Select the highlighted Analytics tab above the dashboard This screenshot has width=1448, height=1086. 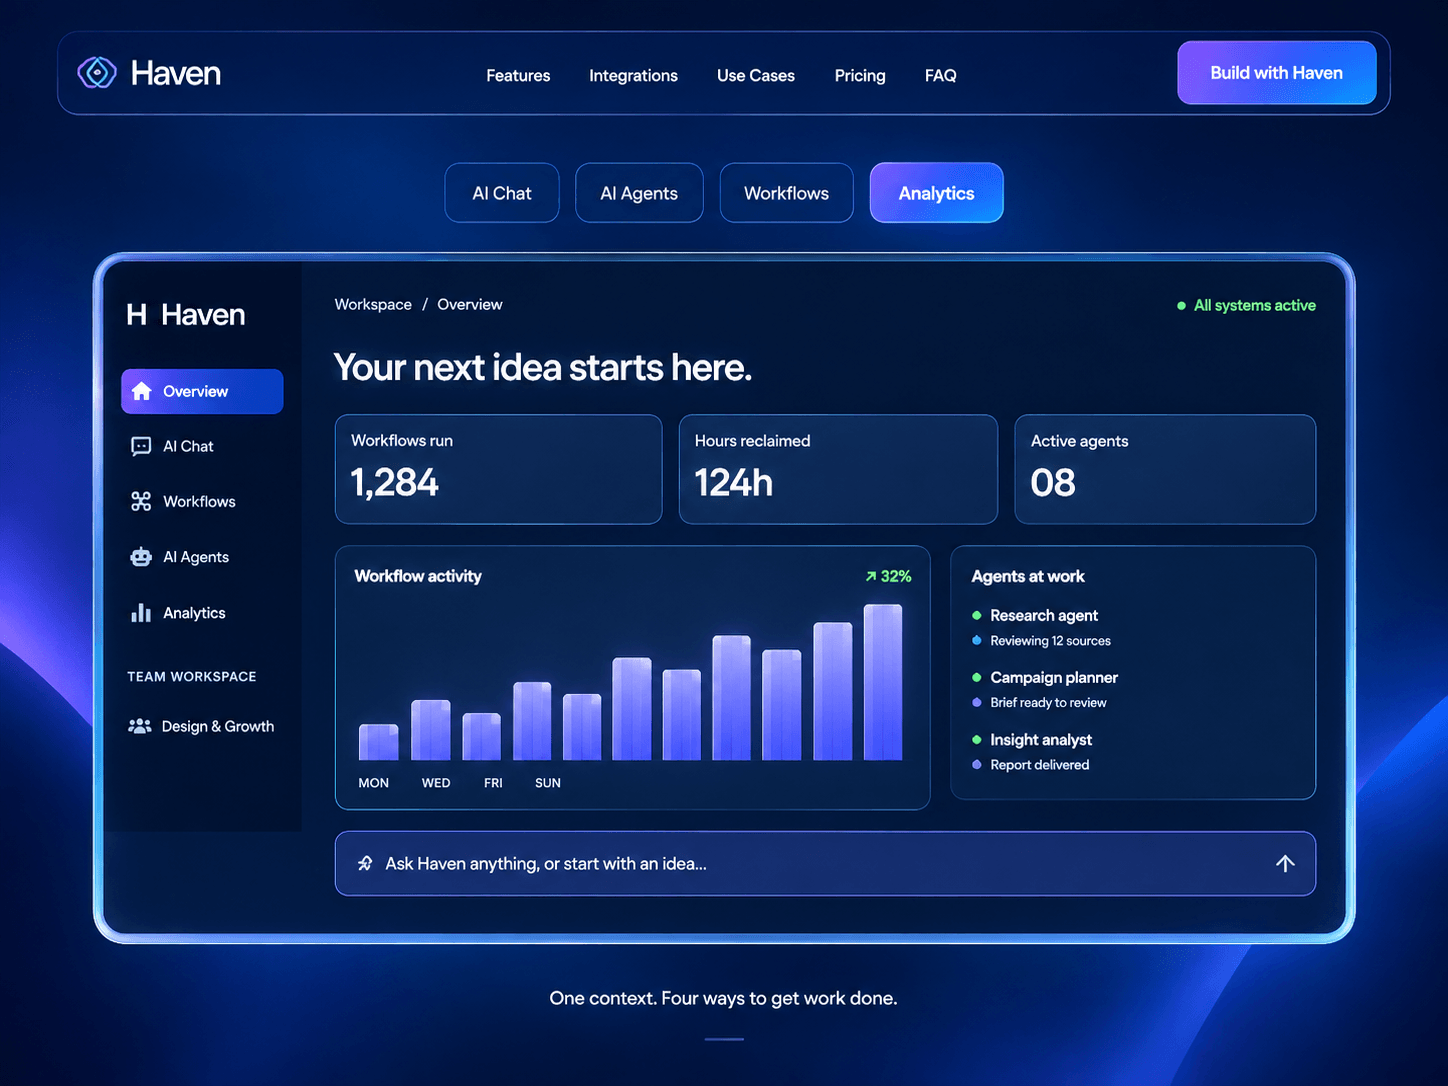[936, 193]
